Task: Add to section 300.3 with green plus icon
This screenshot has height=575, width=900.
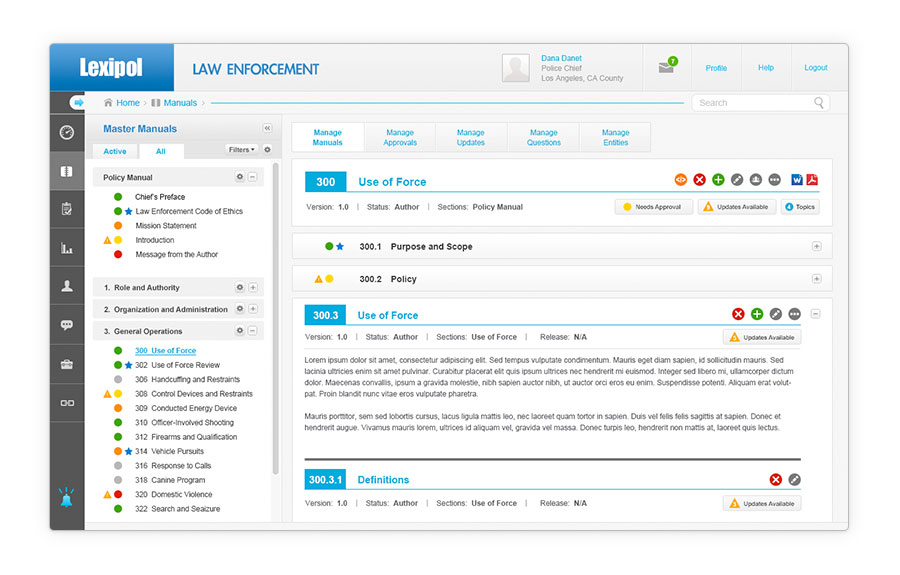Action: pyautogui.click(x=757, y=314)
